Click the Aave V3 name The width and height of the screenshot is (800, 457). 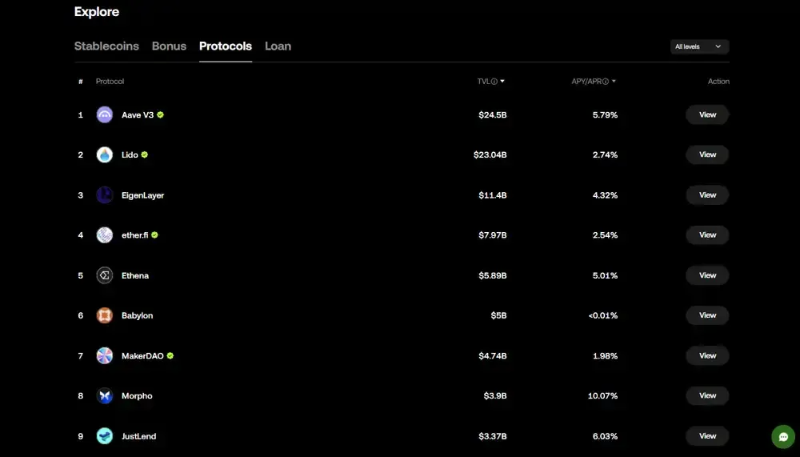137,115
